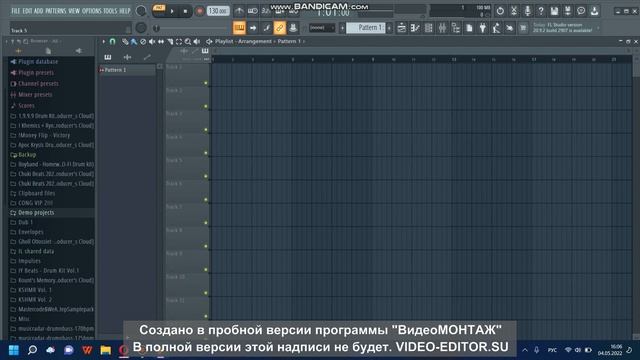Screen dimensions: 640x360
Task: Click the undo history circular arrow icon
Action: [x=500, y=11]
